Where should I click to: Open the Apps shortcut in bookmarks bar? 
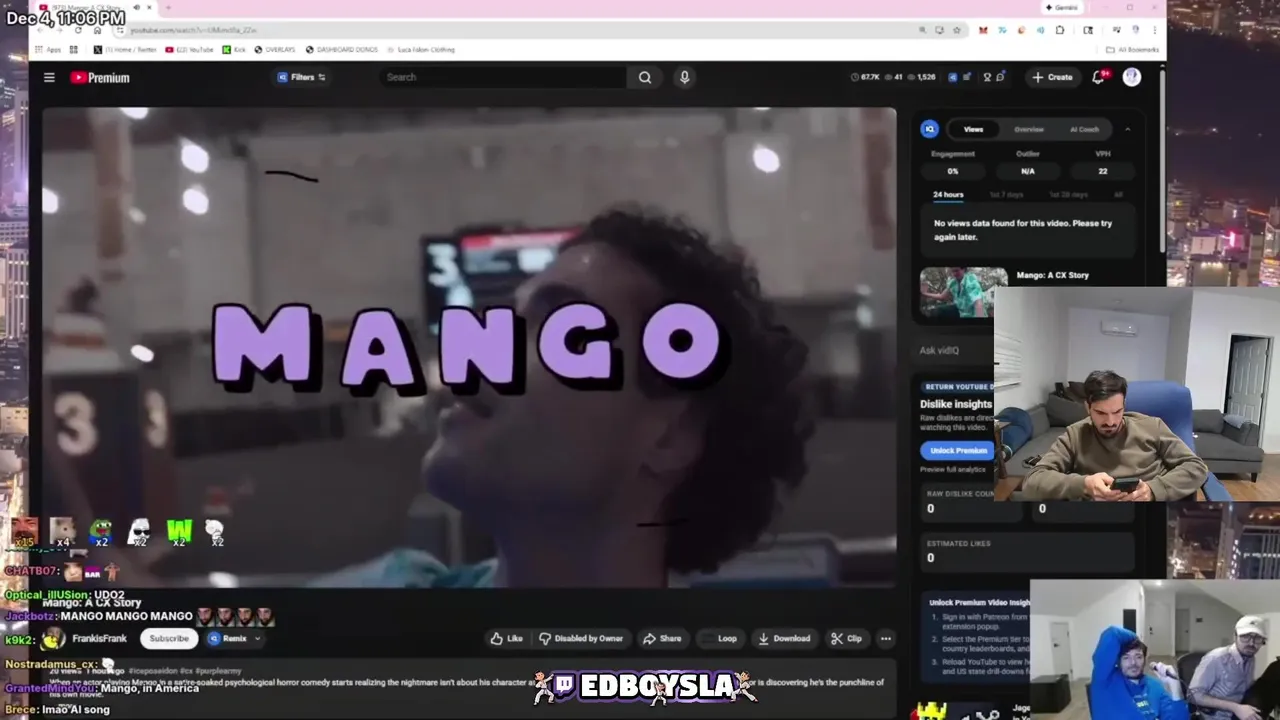pyautogui.click(x=48, y=49)
